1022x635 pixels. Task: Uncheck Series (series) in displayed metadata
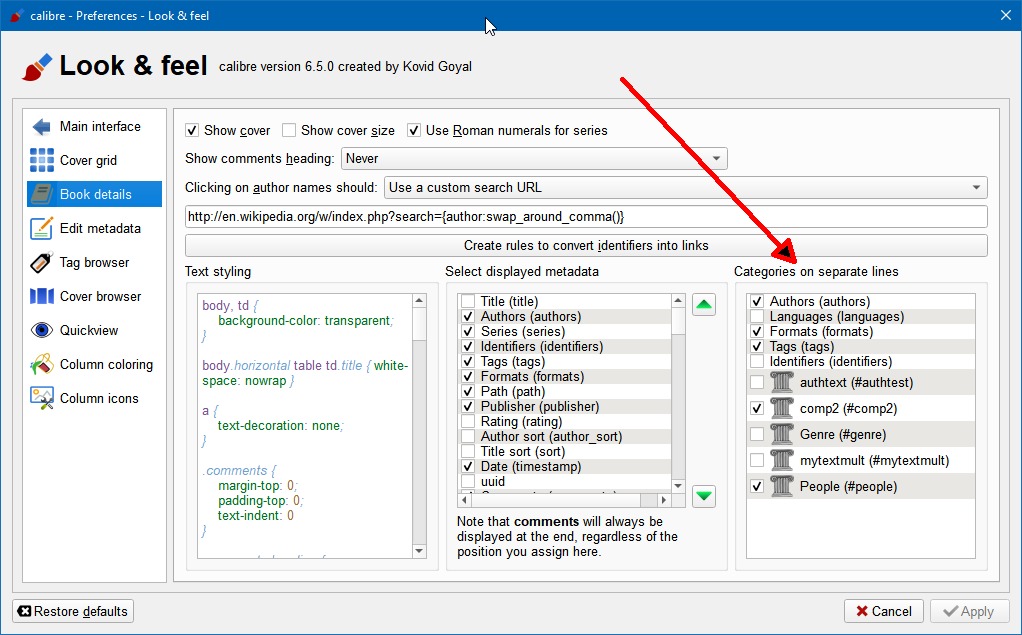[468, 331]
